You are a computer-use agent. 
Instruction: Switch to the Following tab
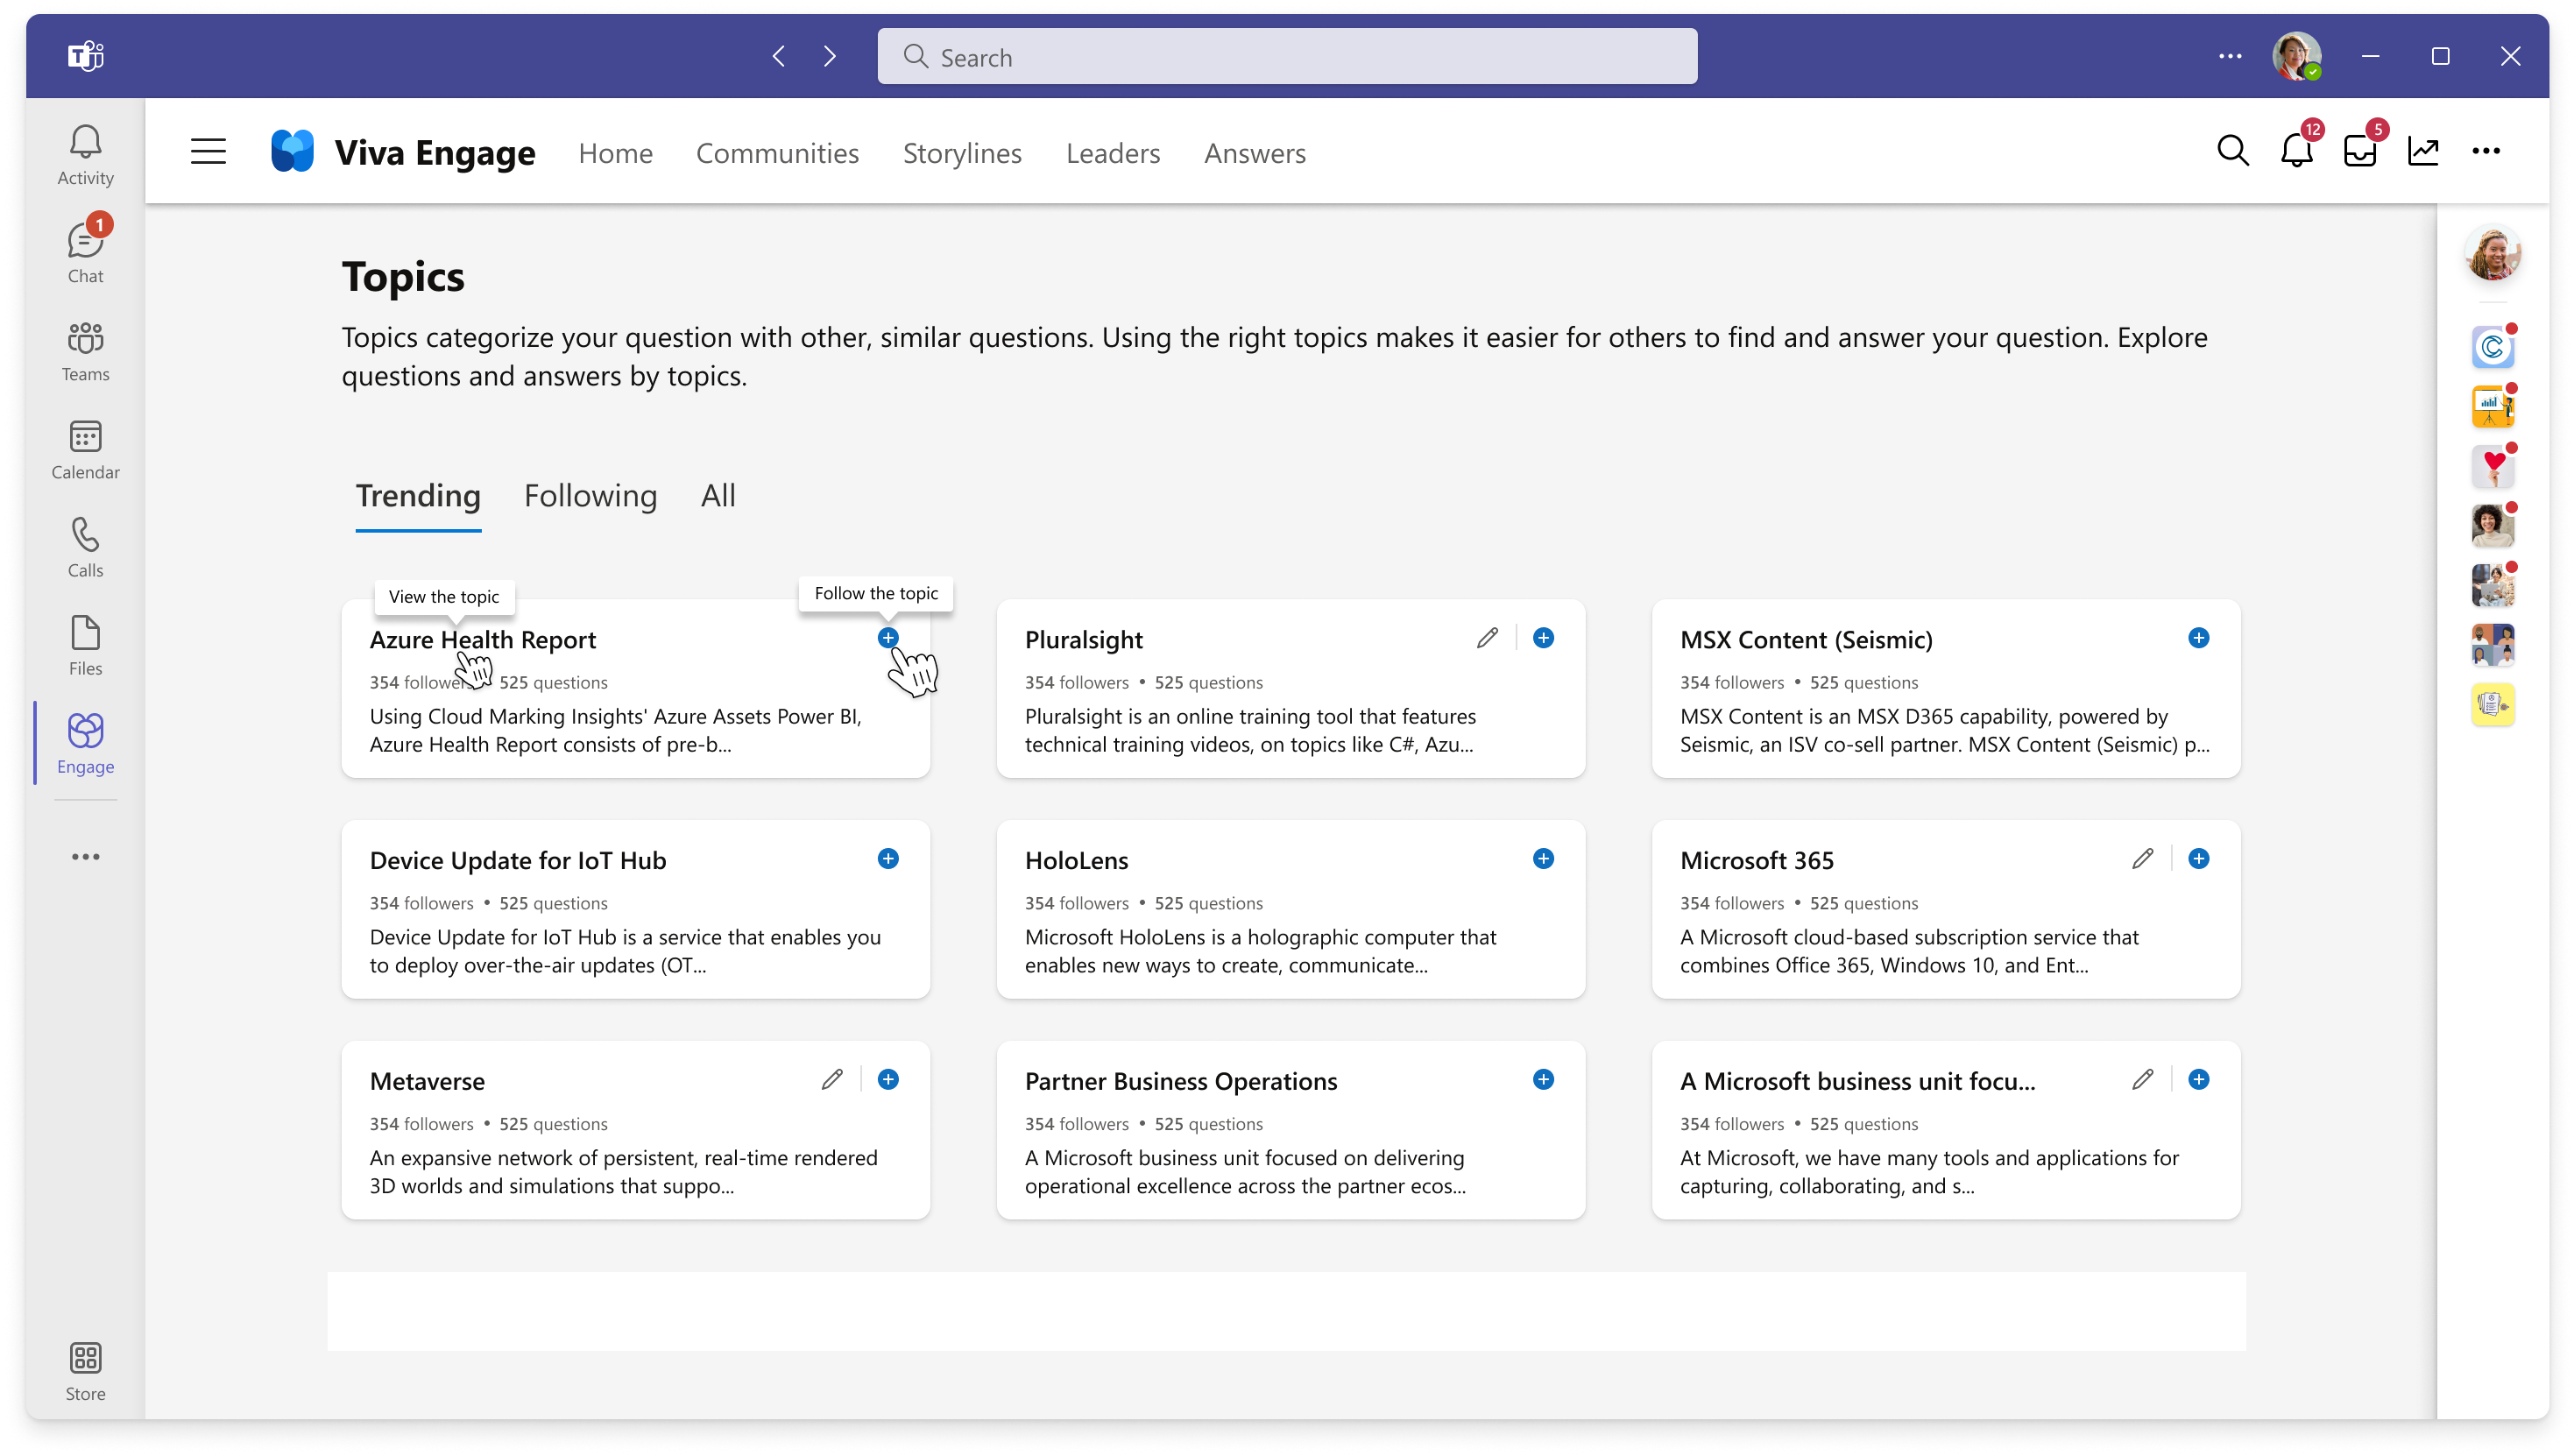[x=590, y=495]
